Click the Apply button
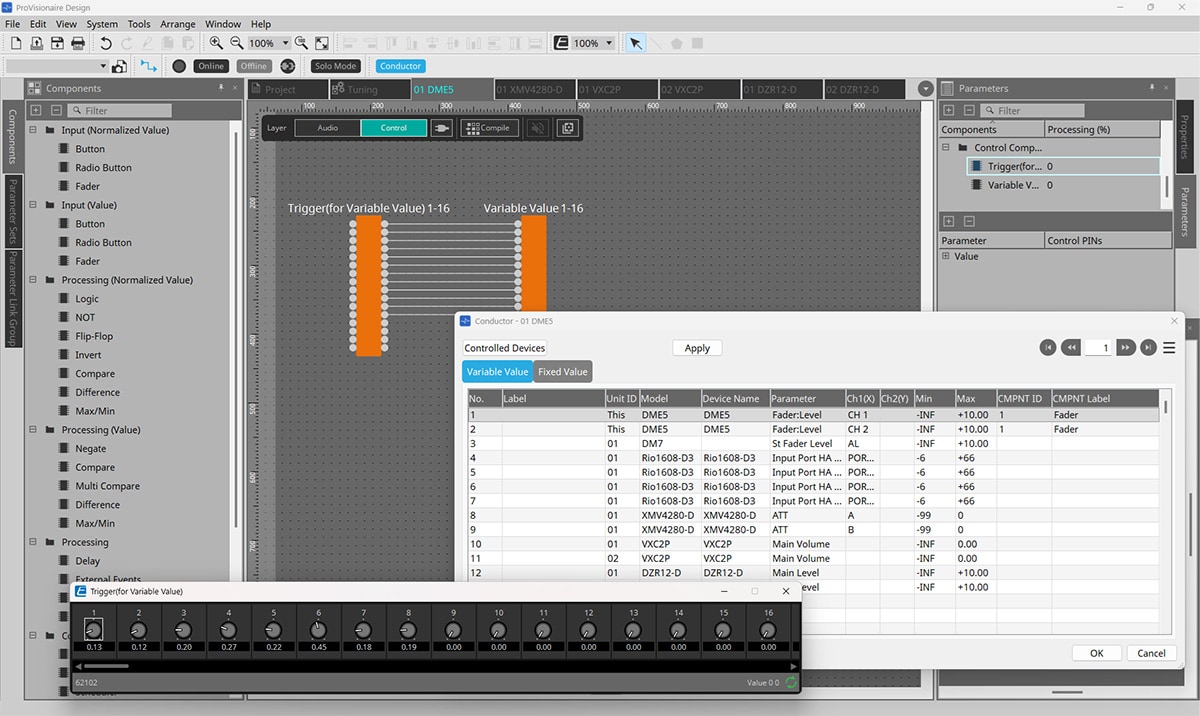1200x716 pixels. [697, 348]
